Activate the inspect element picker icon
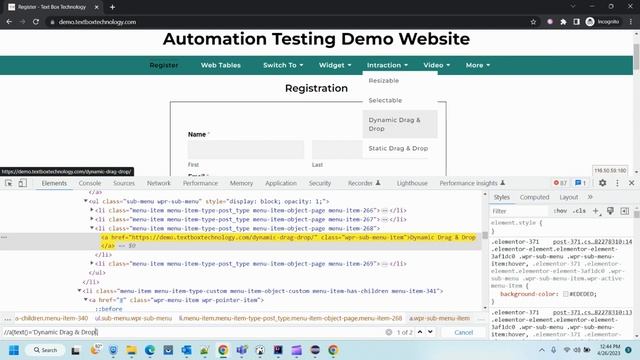 [9, 183]
